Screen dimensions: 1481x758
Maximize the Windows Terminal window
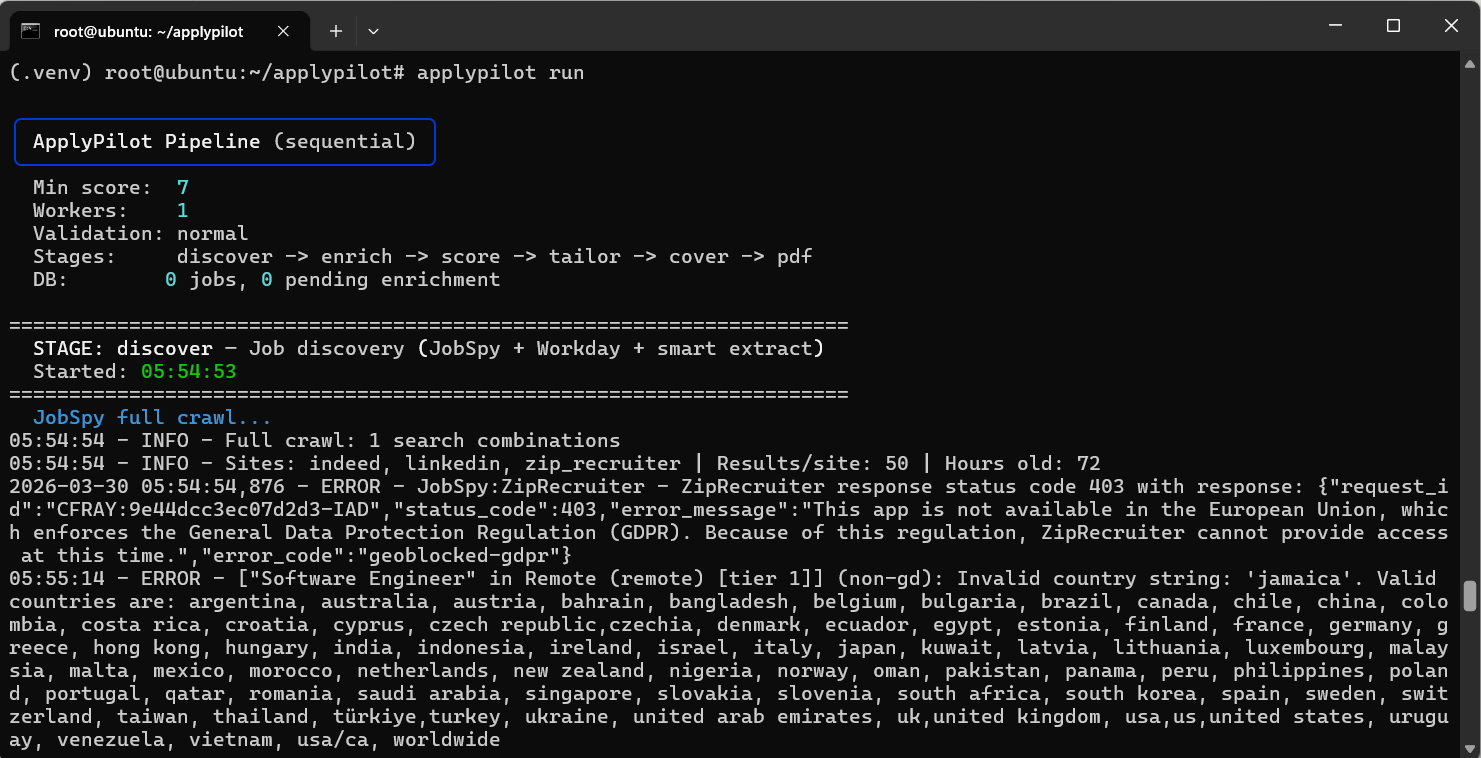(1393, 25)
